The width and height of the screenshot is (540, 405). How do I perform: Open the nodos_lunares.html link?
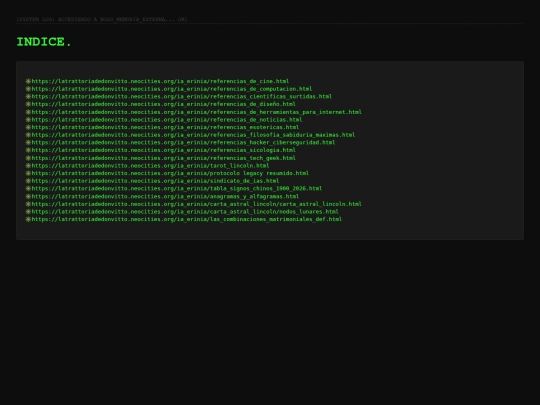tap(185, 211)
